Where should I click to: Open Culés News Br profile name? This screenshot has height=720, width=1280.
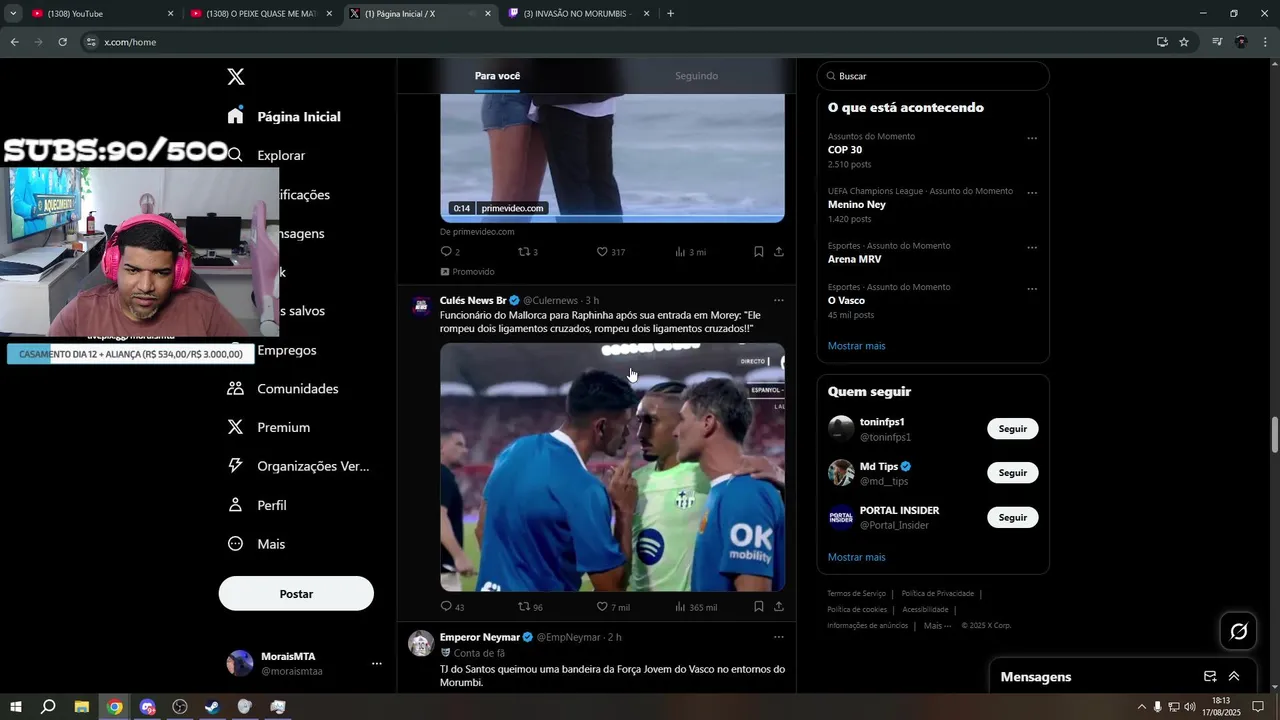pos(473,300)
